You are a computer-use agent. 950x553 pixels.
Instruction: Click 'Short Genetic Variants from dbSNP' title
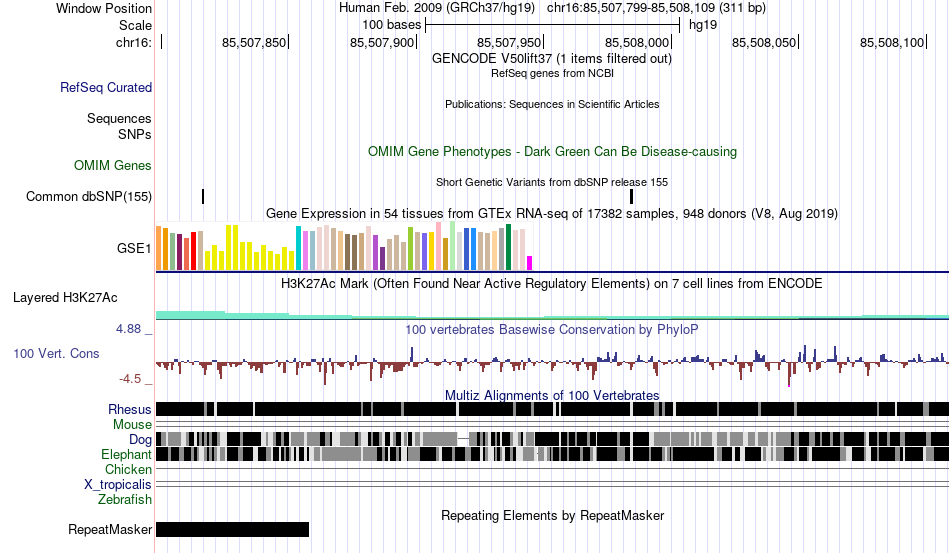point(552,182)
